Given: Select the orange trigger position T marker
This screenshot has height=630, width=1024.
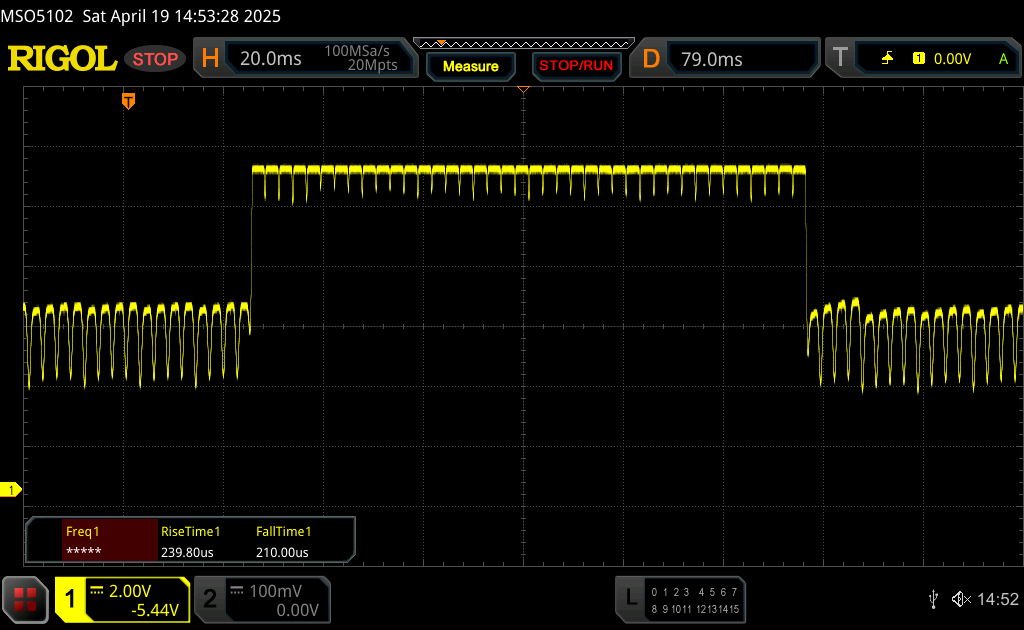Looking at the screenshot, I should tap(128, 100).
